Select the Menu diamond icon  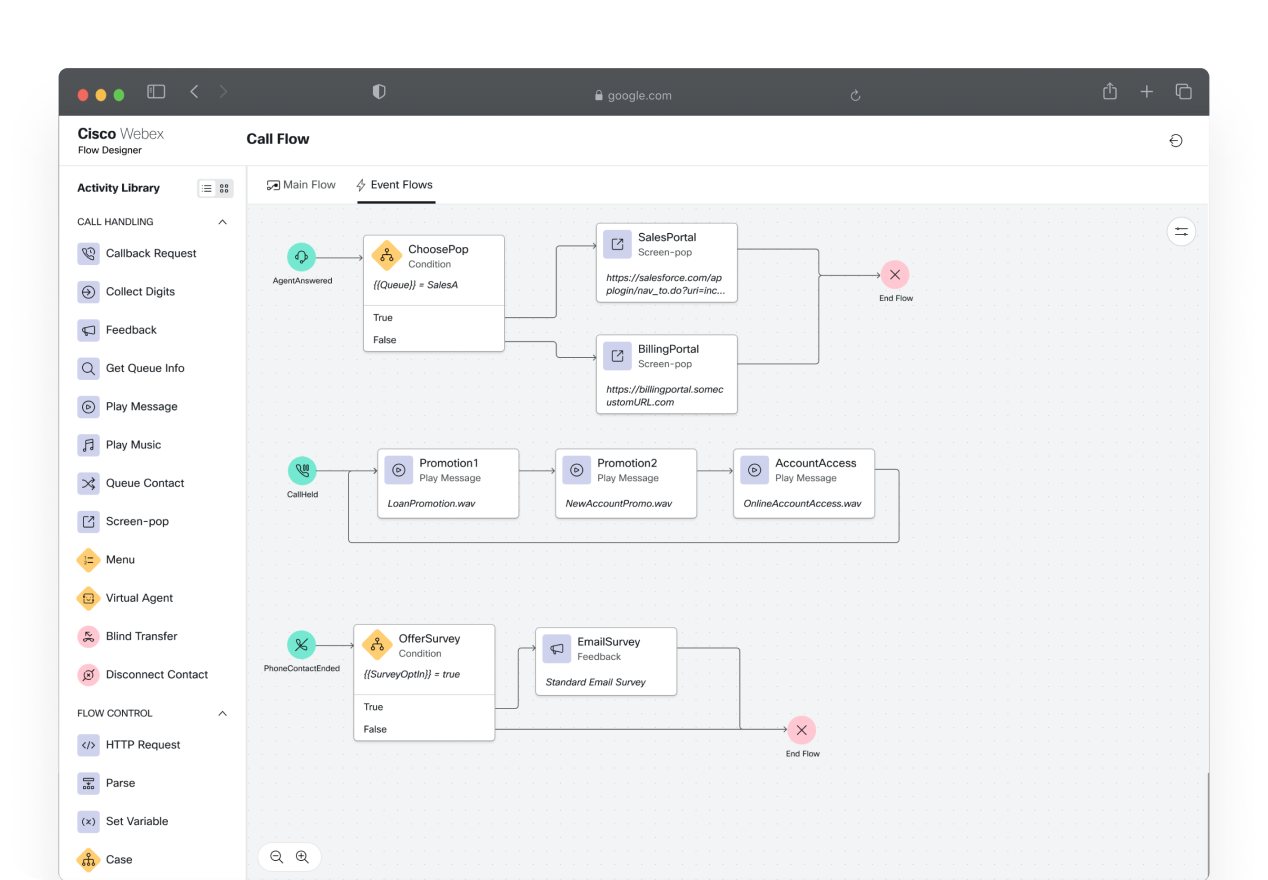coord(88,560)
